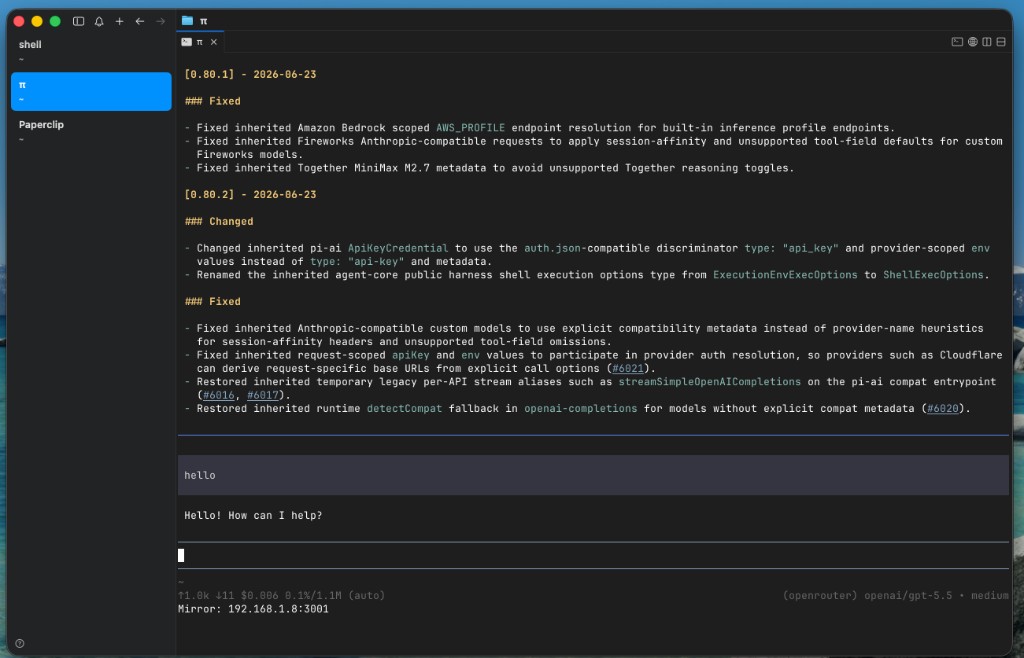1024x658 pixels.
Task: Split pane vertically icon
Action: tap(987, 42)
